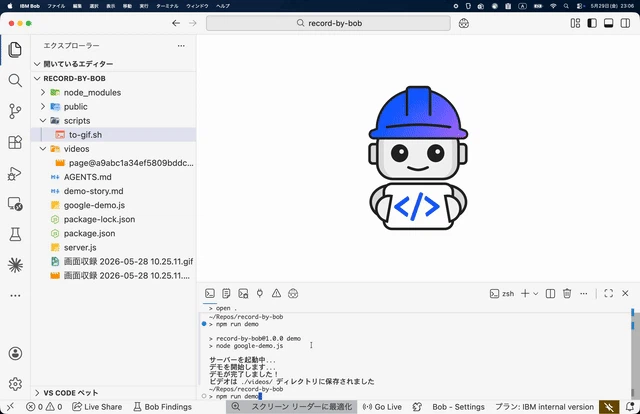Open the Manage gear menu
The width and height of the screenshot is (640, 414).
click(15, 384)
